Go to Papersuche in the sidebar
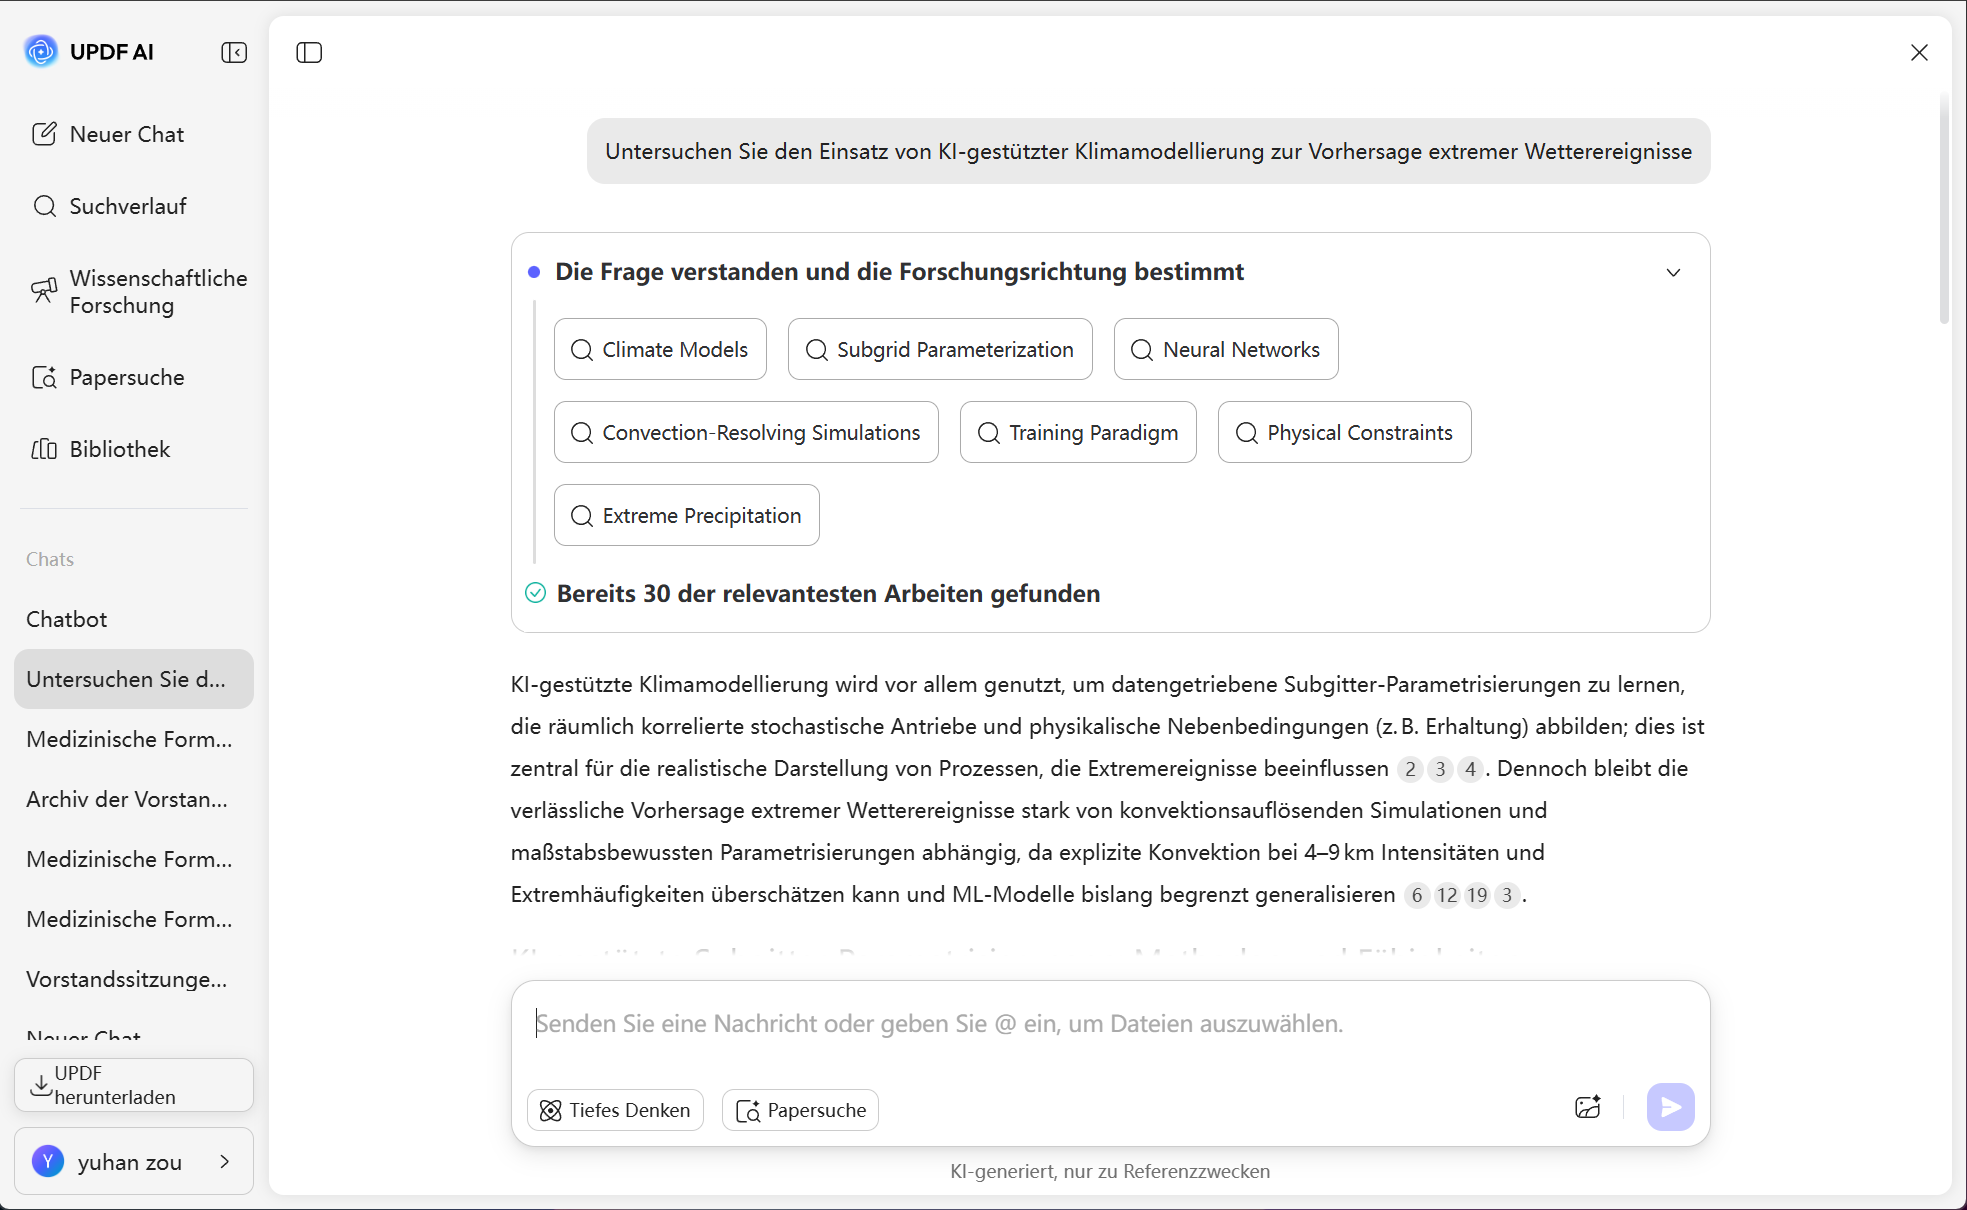This screenshot has width=1967, height=1210. click(x=108, y=377)
